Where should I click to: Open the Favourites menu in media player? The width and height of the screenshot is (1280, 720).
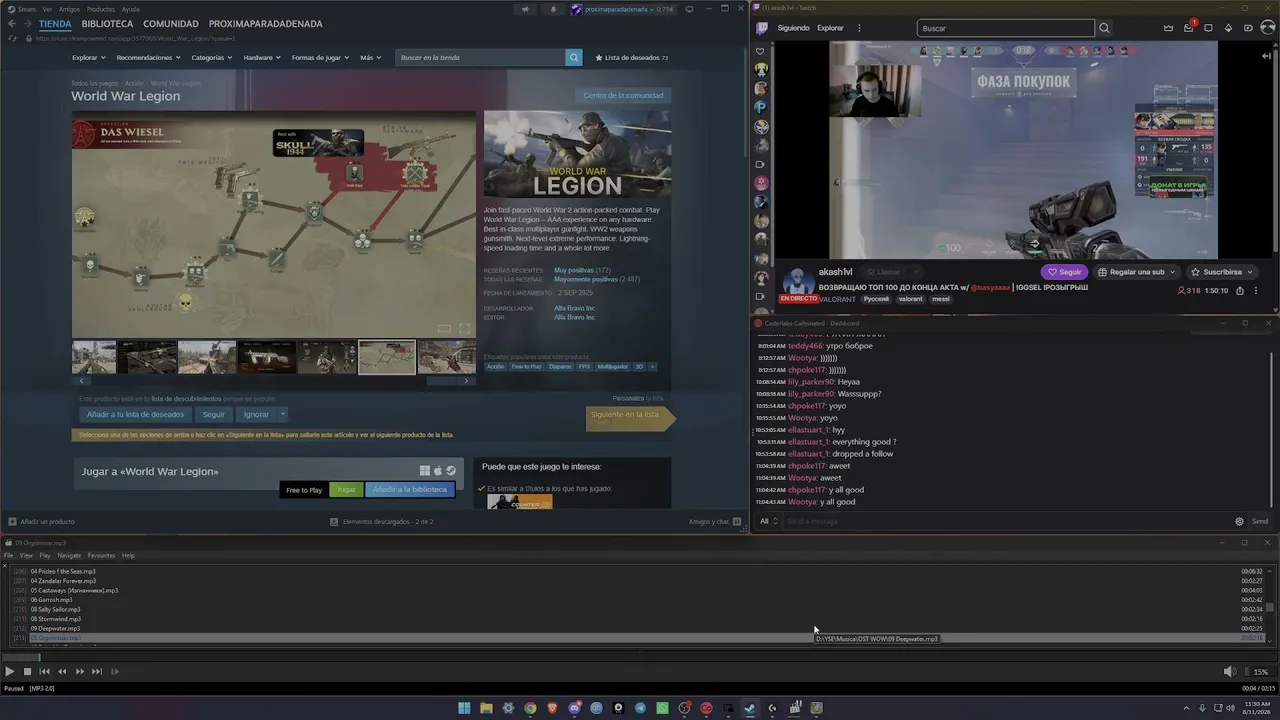(x=101, y=555)
